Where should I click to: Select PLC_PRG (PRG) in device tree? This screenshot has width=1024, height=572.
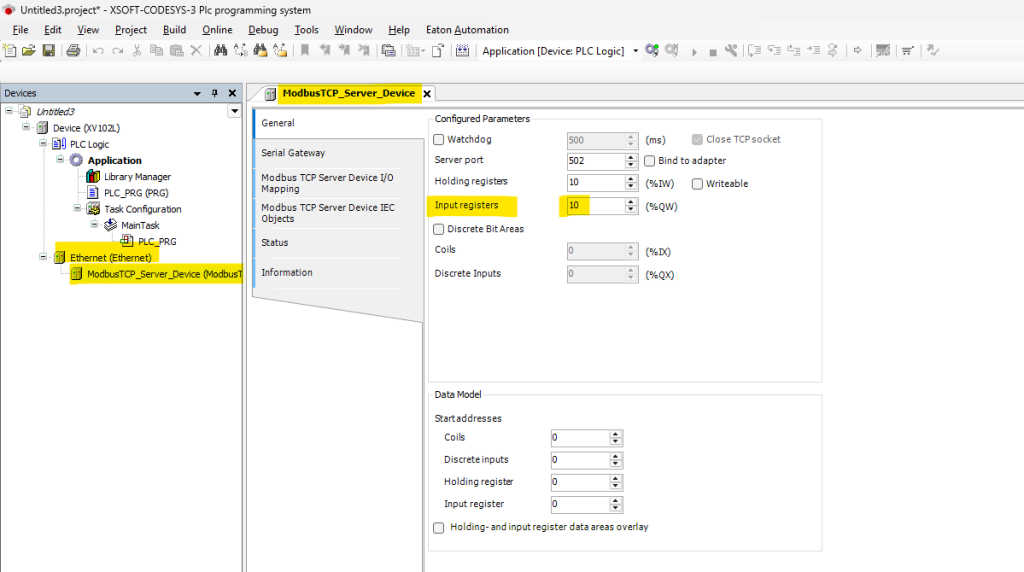(136, 193)
